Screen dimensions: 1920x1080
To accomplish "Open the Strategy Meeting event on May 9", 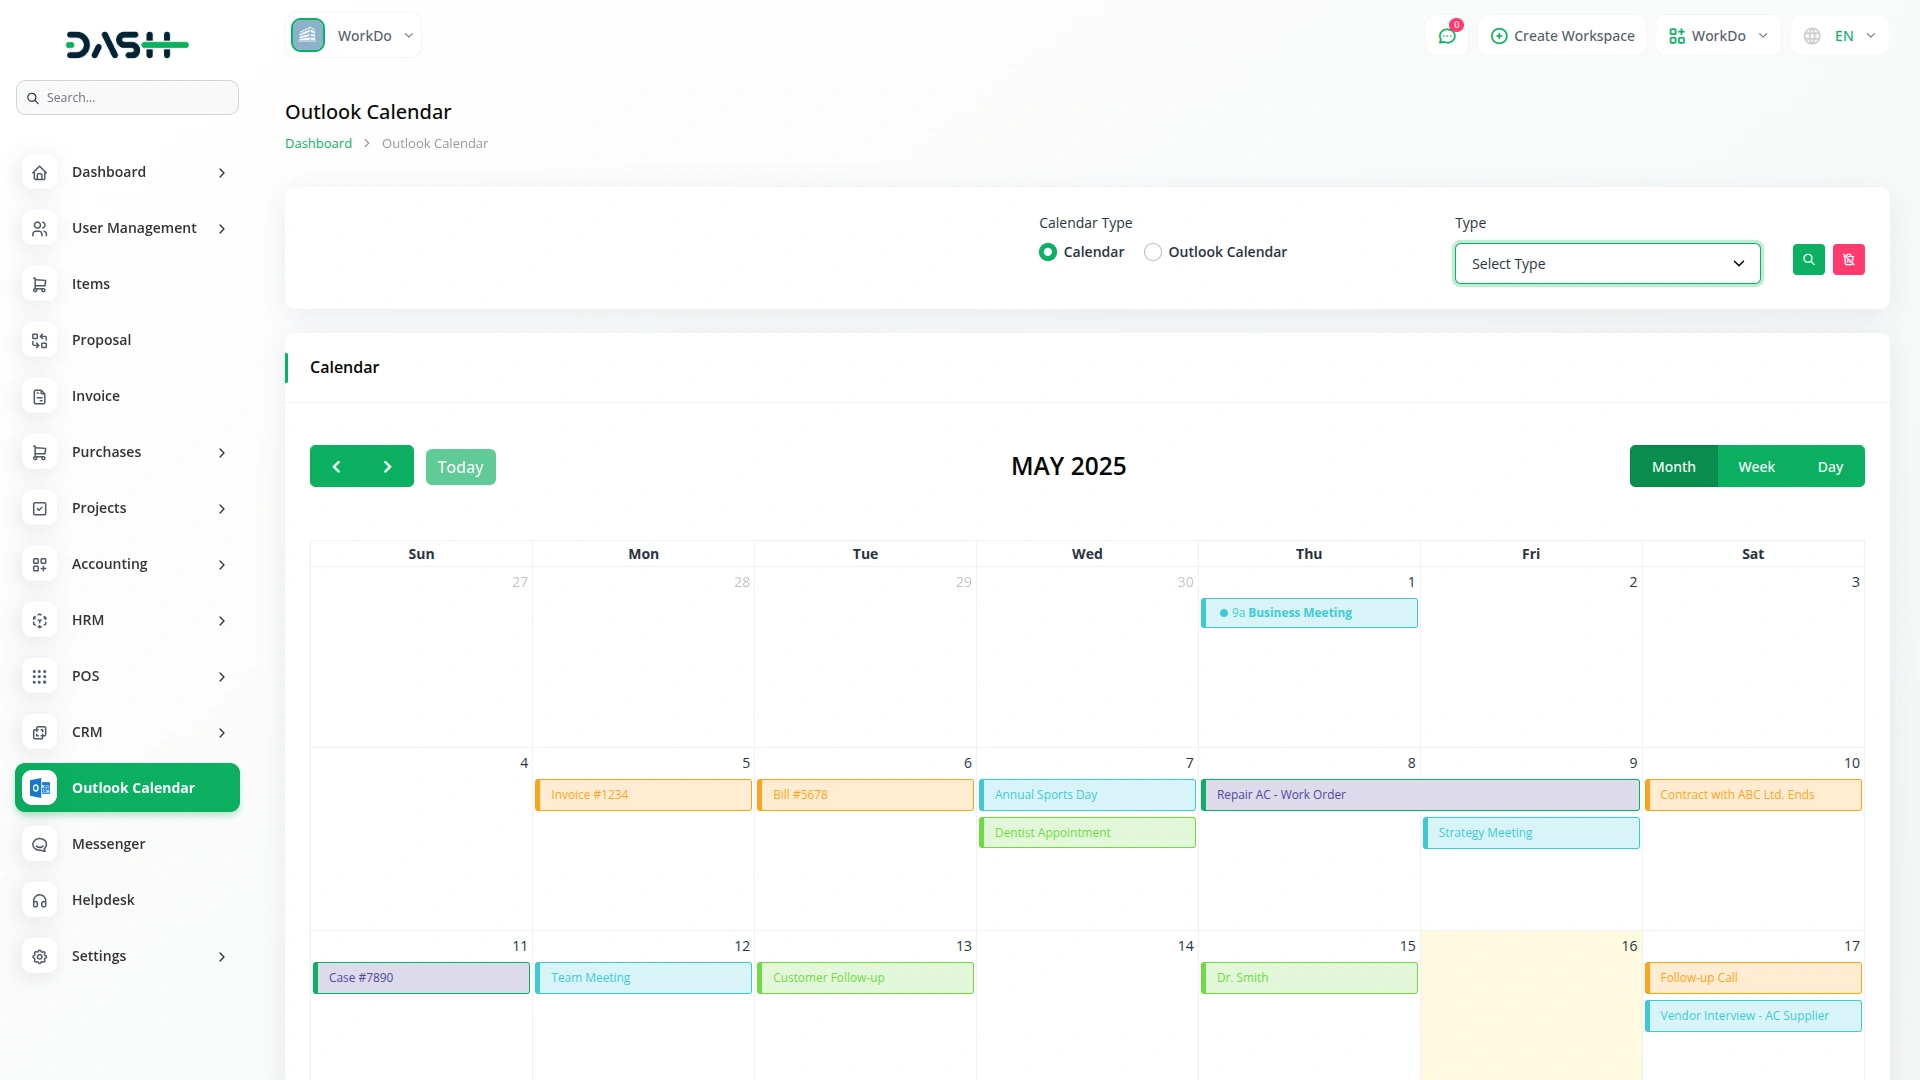I will 1531,832.
